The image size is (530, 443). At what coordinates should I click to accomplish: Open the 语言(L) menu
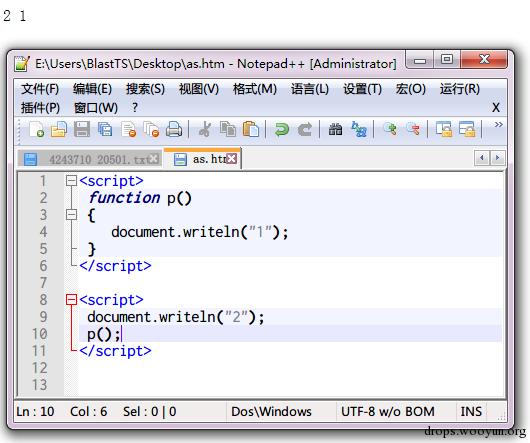(x=310, y=89)
